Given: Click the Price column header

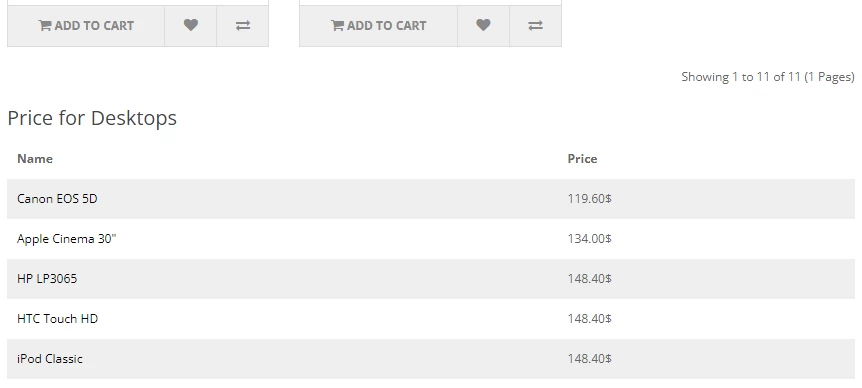Looking at the screenshot, I should click(582, 158).
